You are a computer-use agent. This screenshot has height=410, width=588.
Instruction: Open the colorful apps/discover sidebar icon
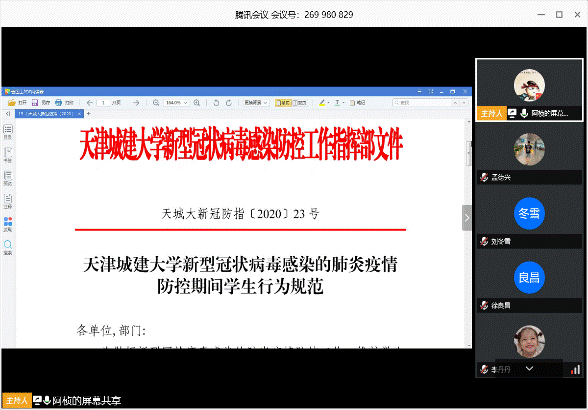point(8,224)
